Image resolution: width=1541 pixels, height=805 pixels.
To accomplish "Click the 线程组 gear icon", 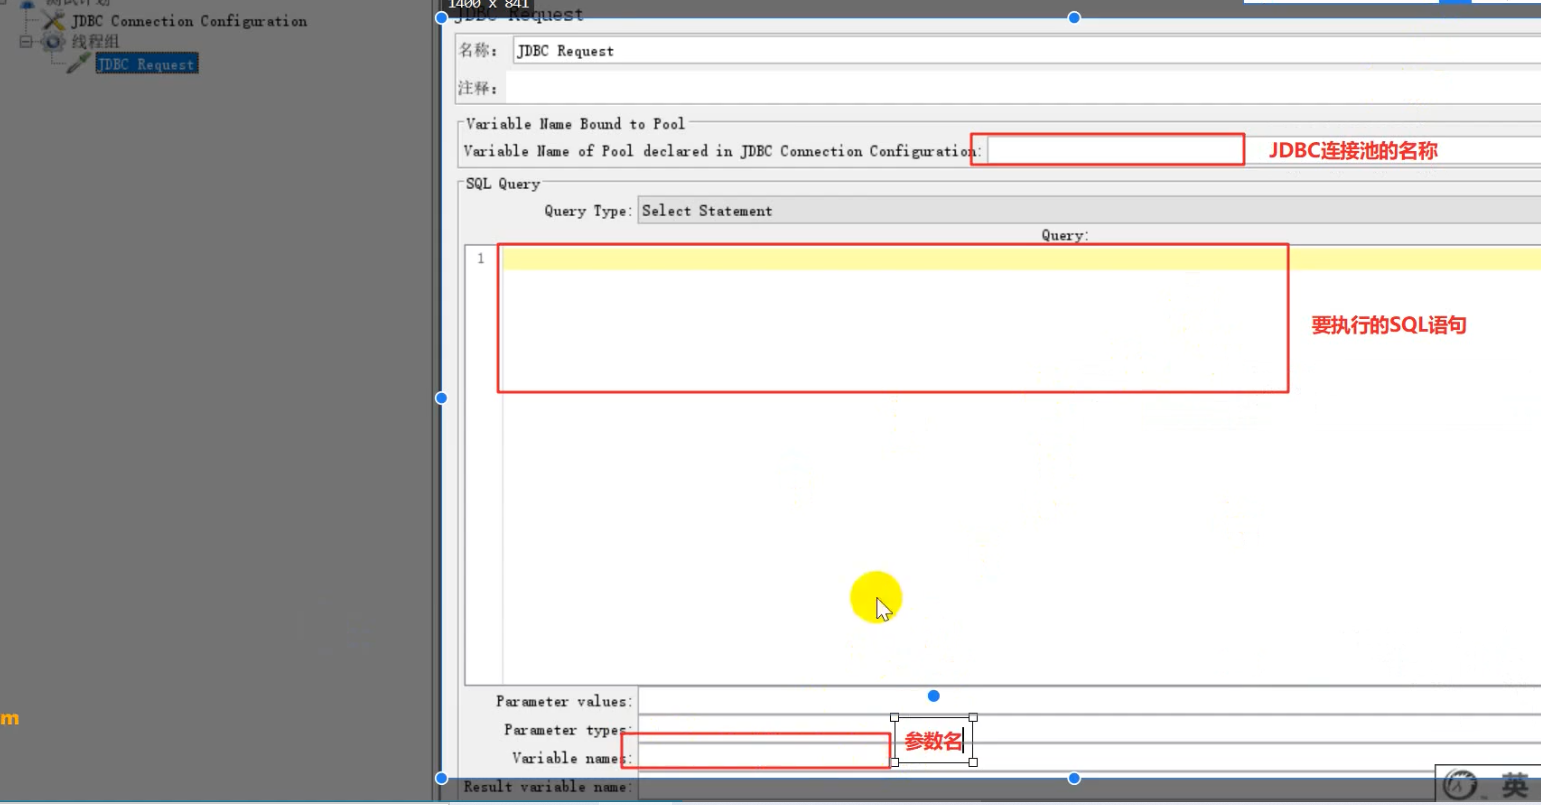I will coord(53,42).
